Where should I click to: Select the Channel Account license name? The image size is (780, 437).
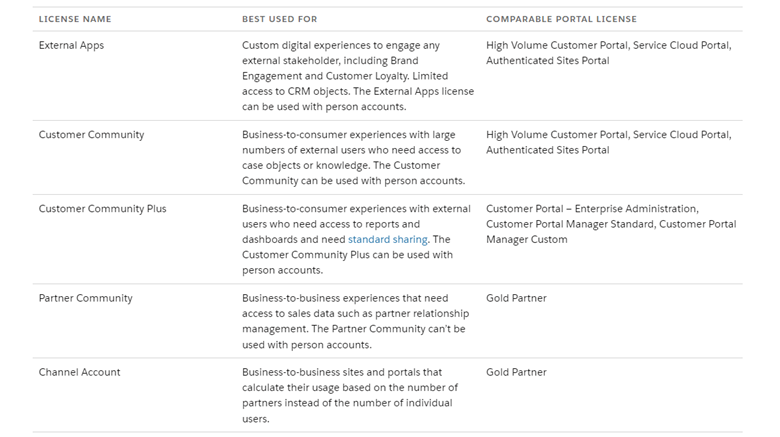80,372
